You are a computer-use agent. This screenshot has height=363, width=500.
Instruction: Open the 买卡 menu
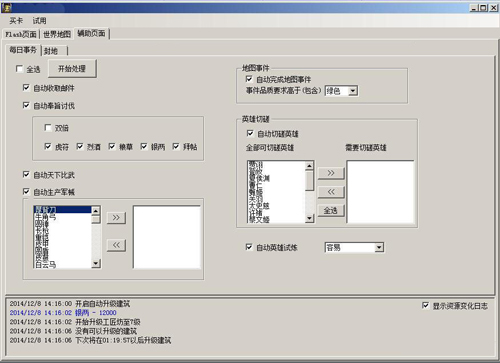point(16,21)
